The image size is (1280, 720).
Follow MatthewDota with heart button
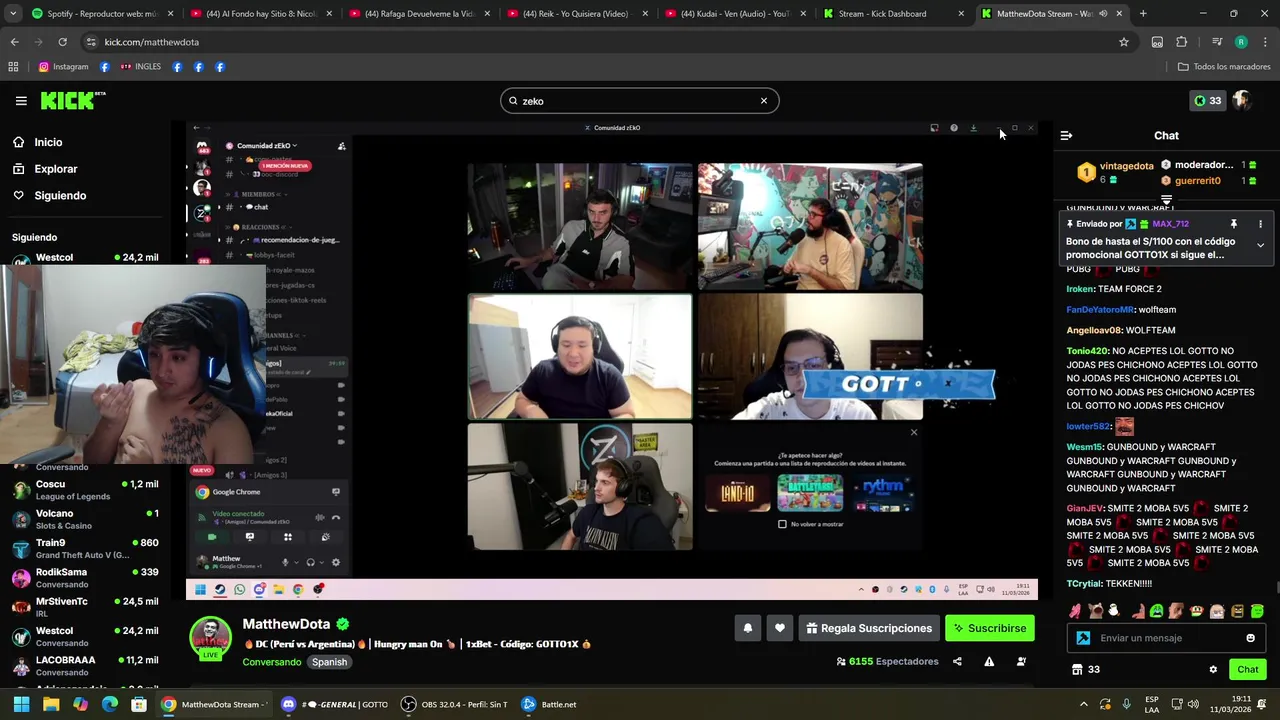(x=780, y=628)
